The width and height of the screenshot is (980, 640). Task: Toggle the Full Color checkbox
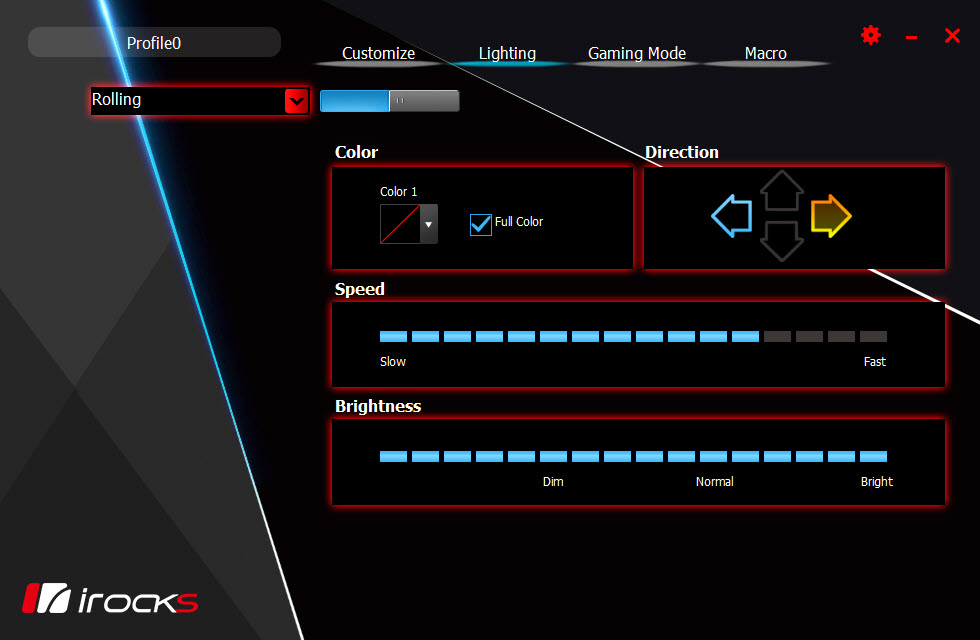pyautogui.click(x=481, y=224)
